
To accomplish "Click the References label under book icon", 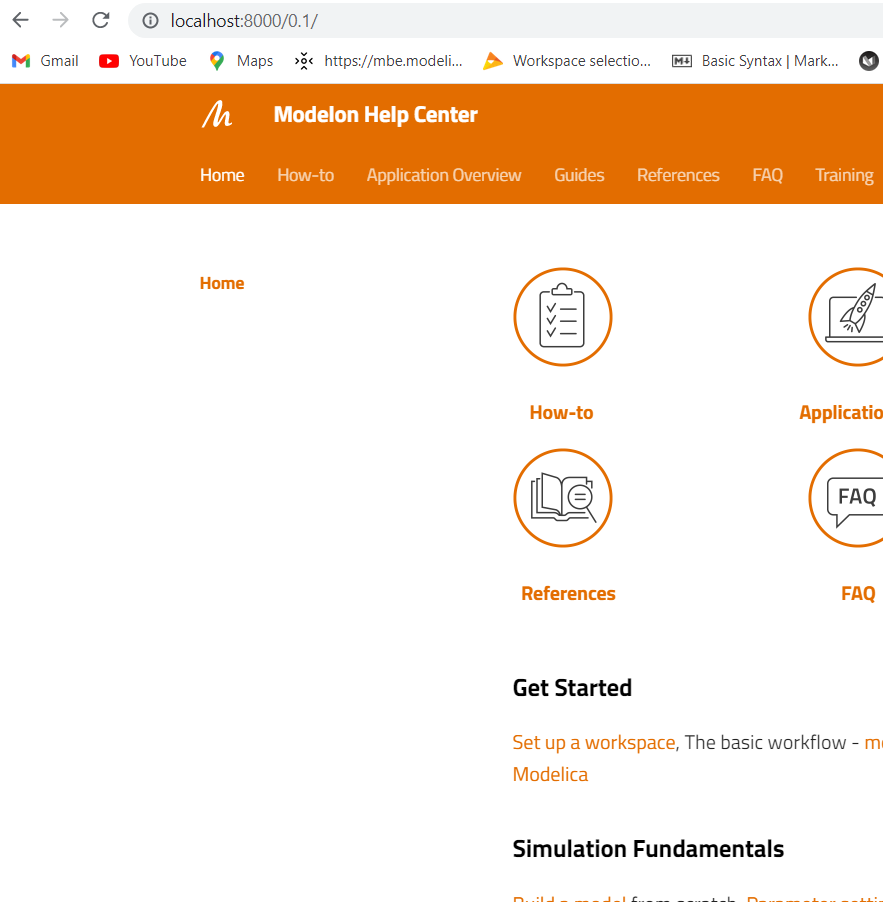I will pos(568,594).
